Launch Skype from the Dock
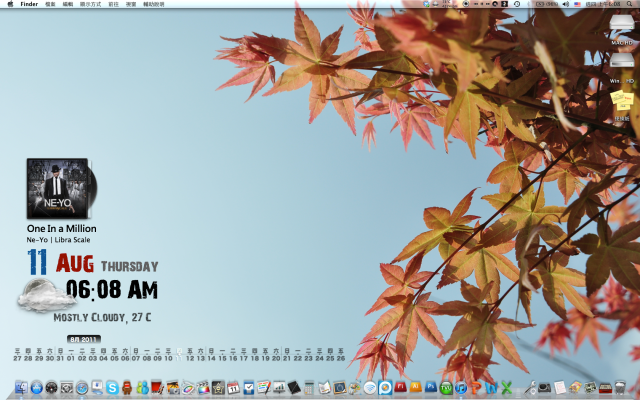The height and width of the screenshot is (400, 640). [112, 388]
